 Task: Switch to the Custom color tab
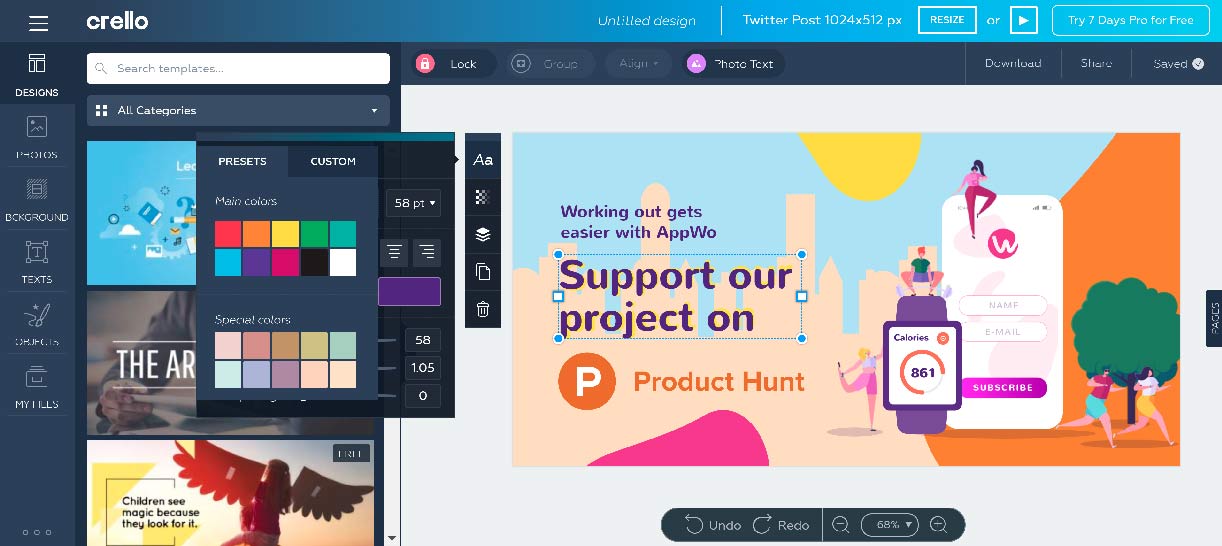pos(333,161)
